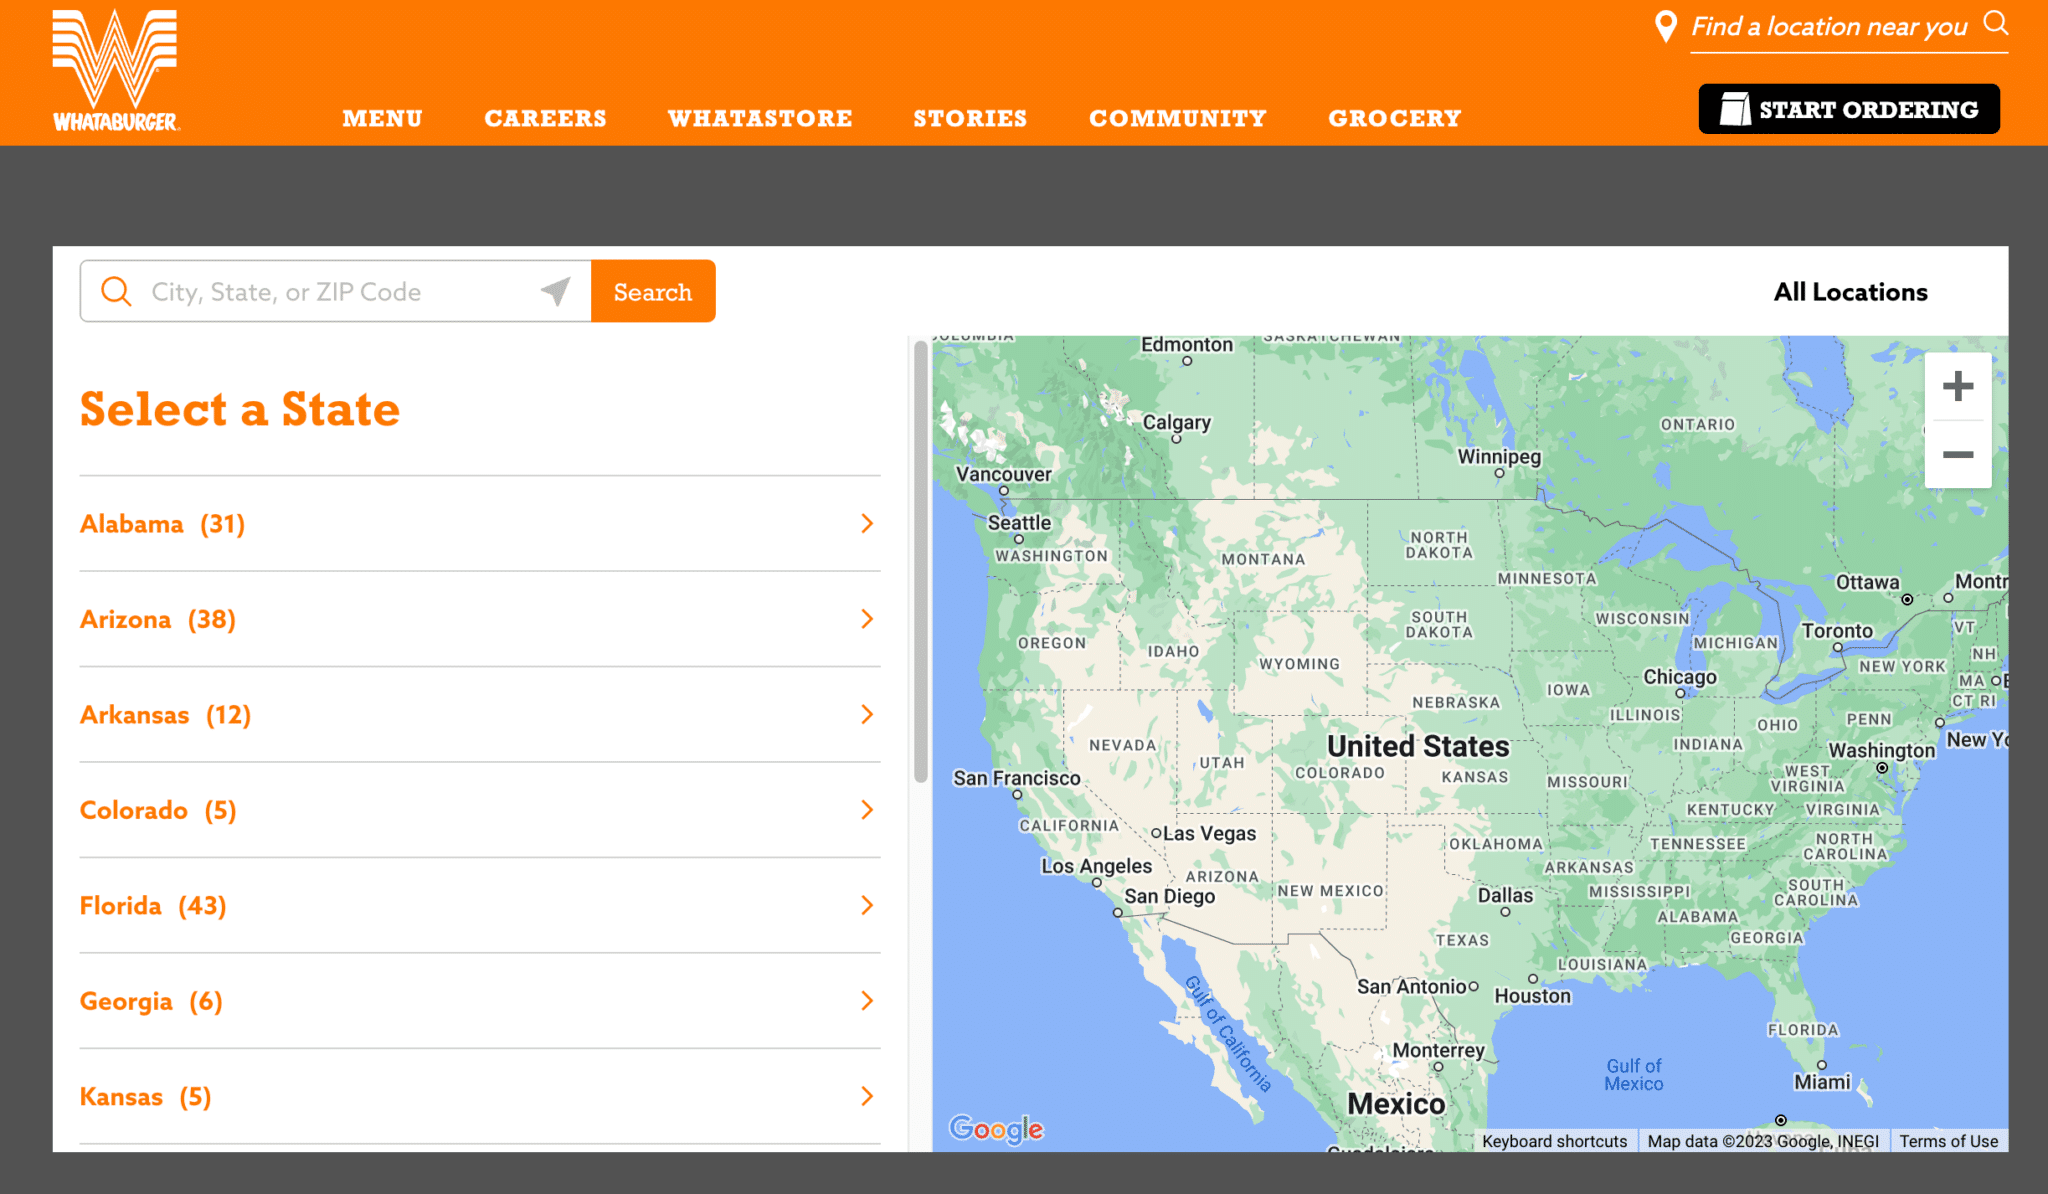The height and width of the screenshot is (1194, 2048).
Task: Open the Whatastore navigation item
Action: pos(760,118)
